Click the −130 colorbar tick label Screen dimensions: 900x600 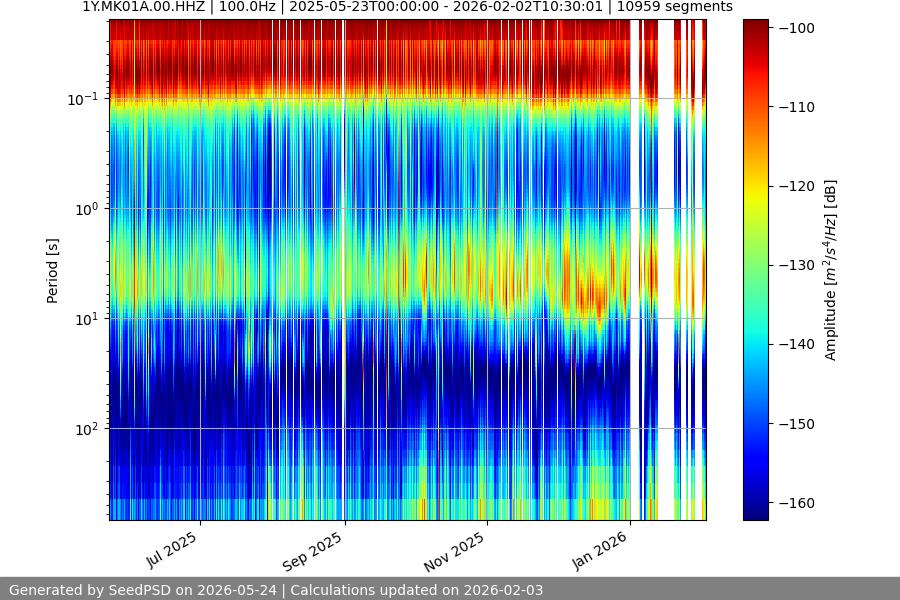tap(796, 265)
